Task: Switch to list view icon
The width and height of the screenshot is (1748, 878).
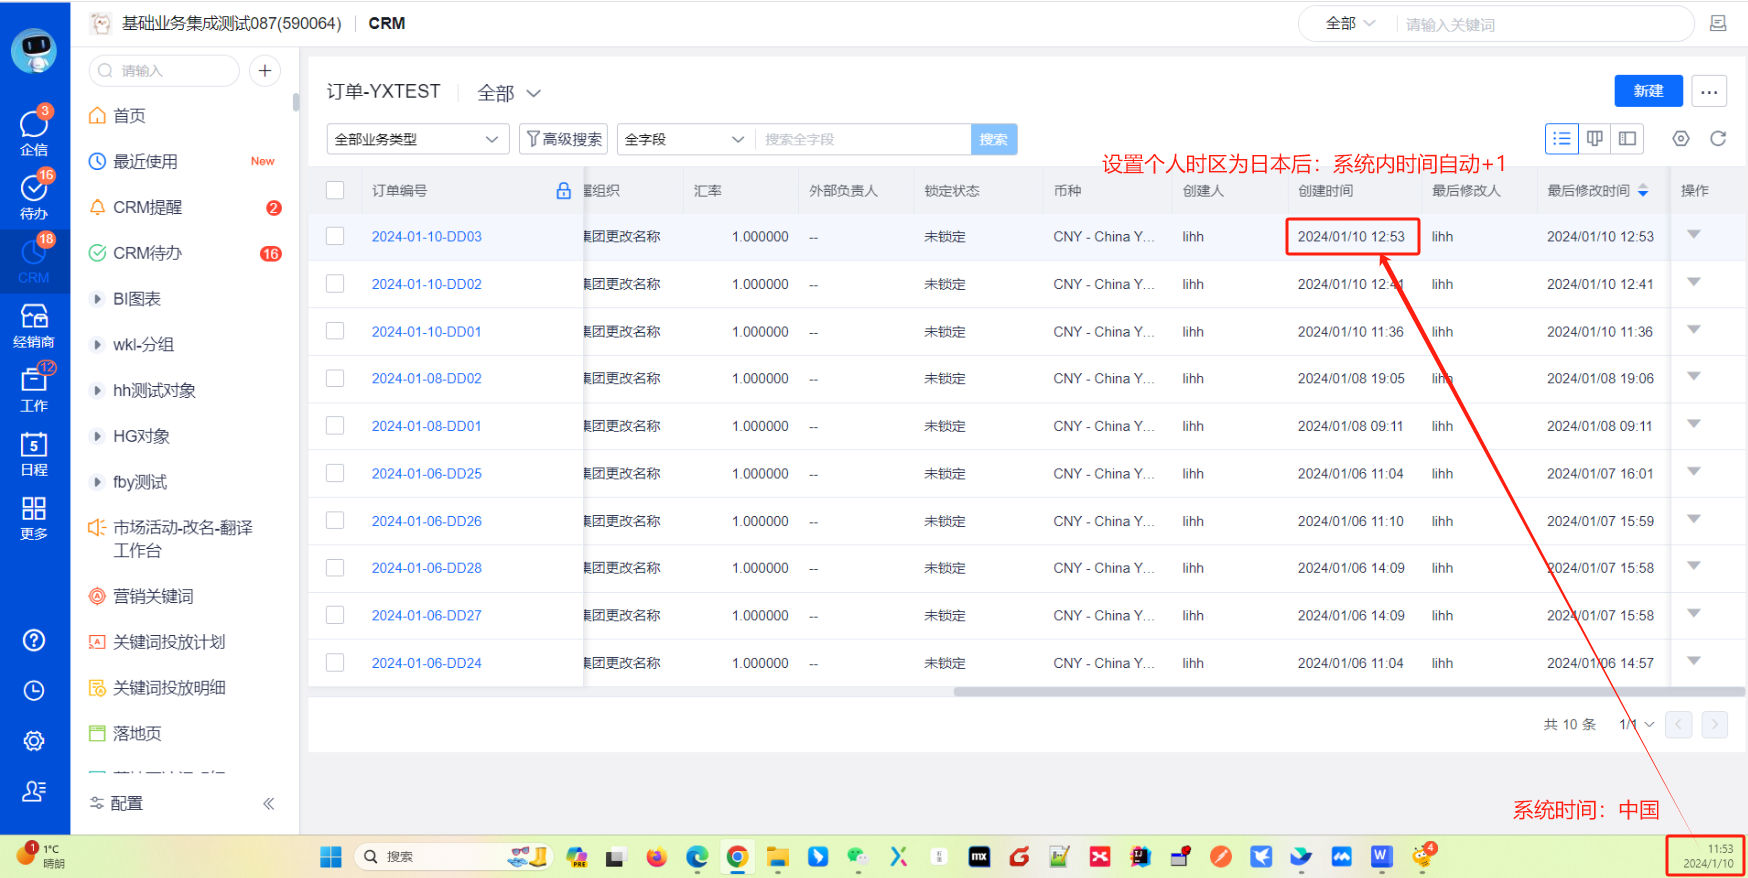Action: coord(1562,139)
